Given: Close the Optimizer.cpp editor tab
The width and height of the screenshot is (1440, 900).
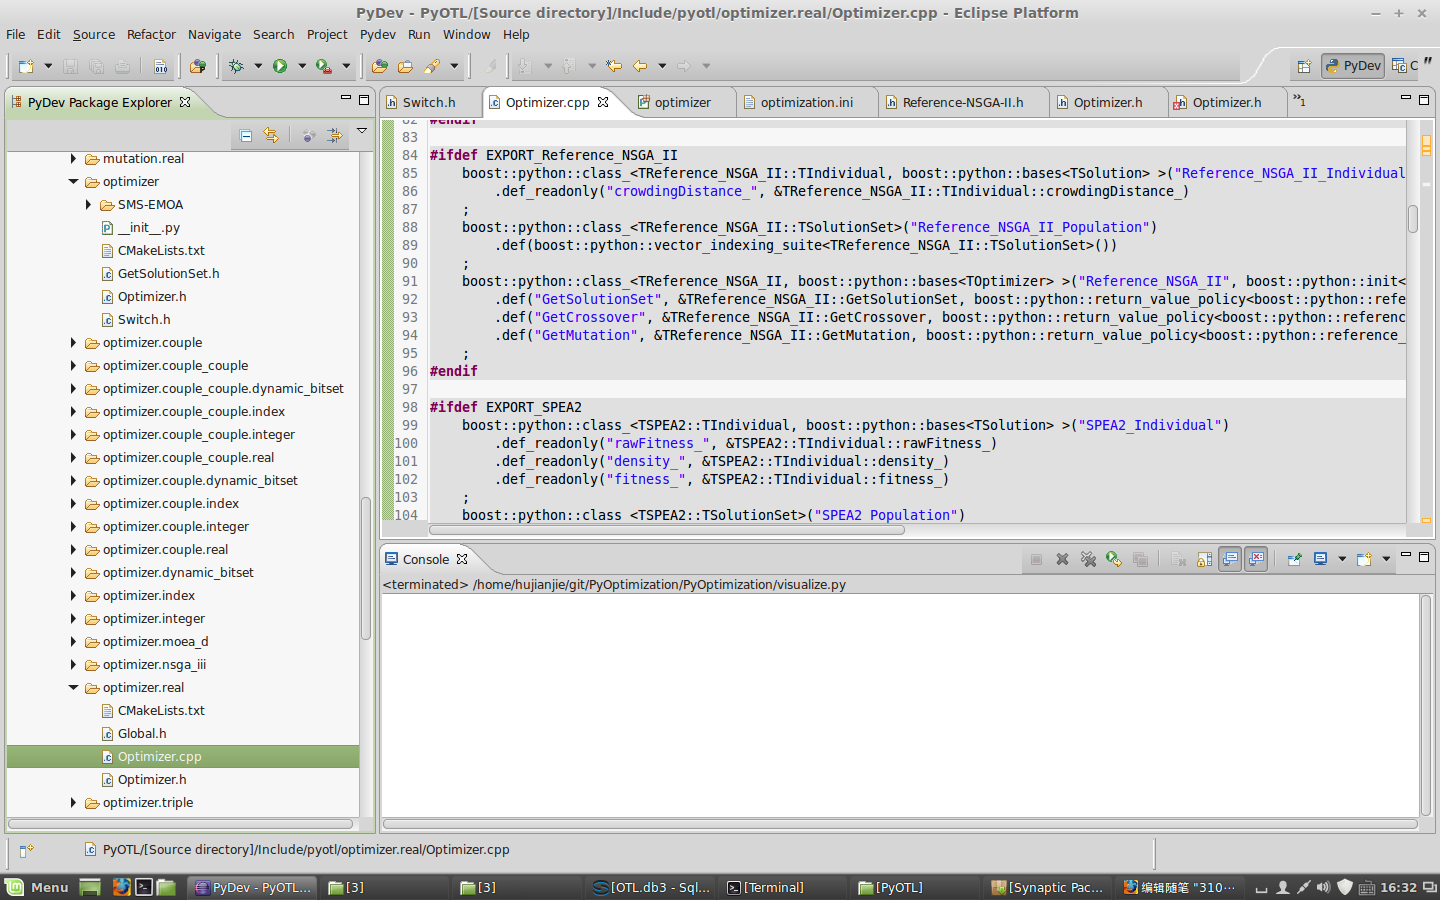Looking at the screenshot, I should 603,102.
